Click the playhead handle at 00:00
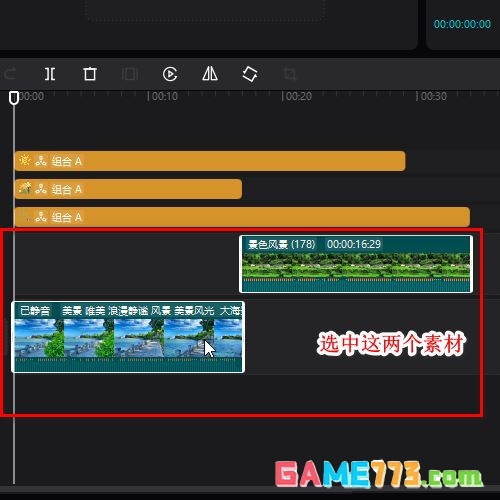This screenshot has height=500, width=500. pos(14,98)
